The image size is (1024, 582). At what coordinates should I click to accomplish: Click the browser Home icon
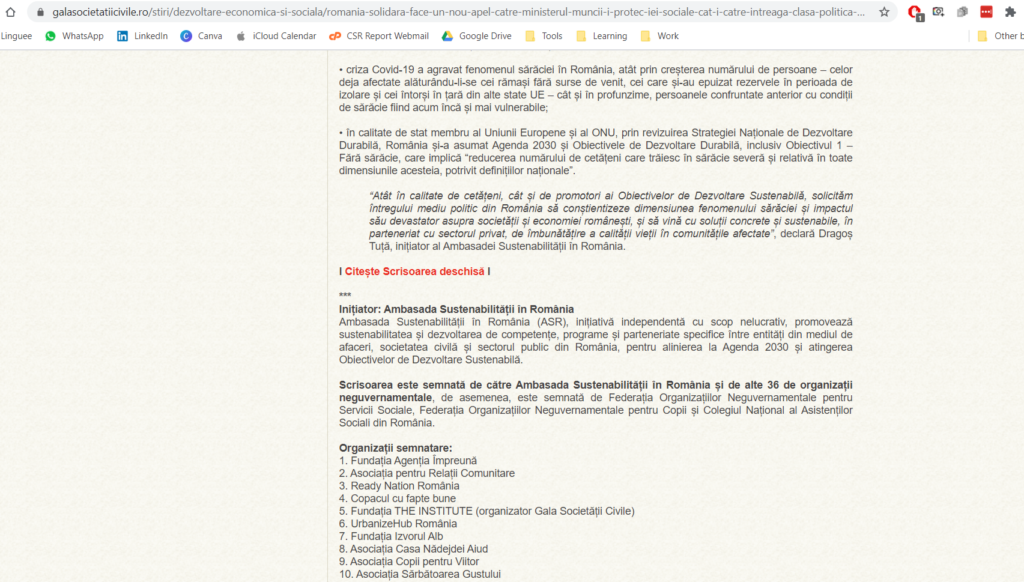10,12
